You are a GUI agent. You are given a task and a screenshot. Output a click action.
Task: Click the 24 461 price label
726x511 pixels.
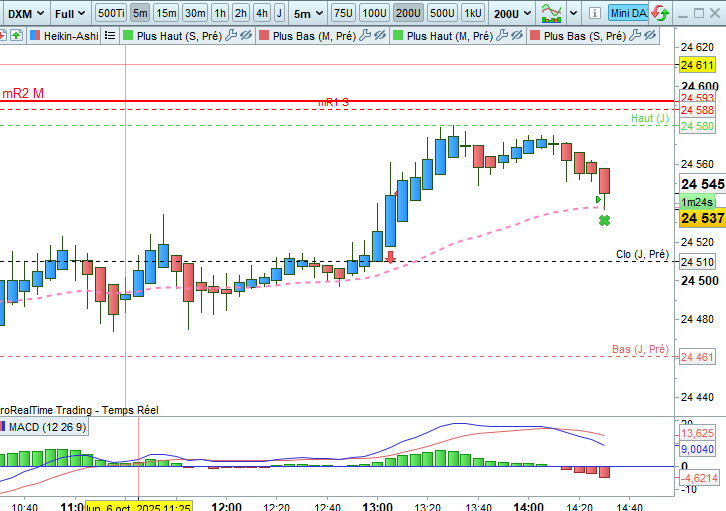(697, 357)
